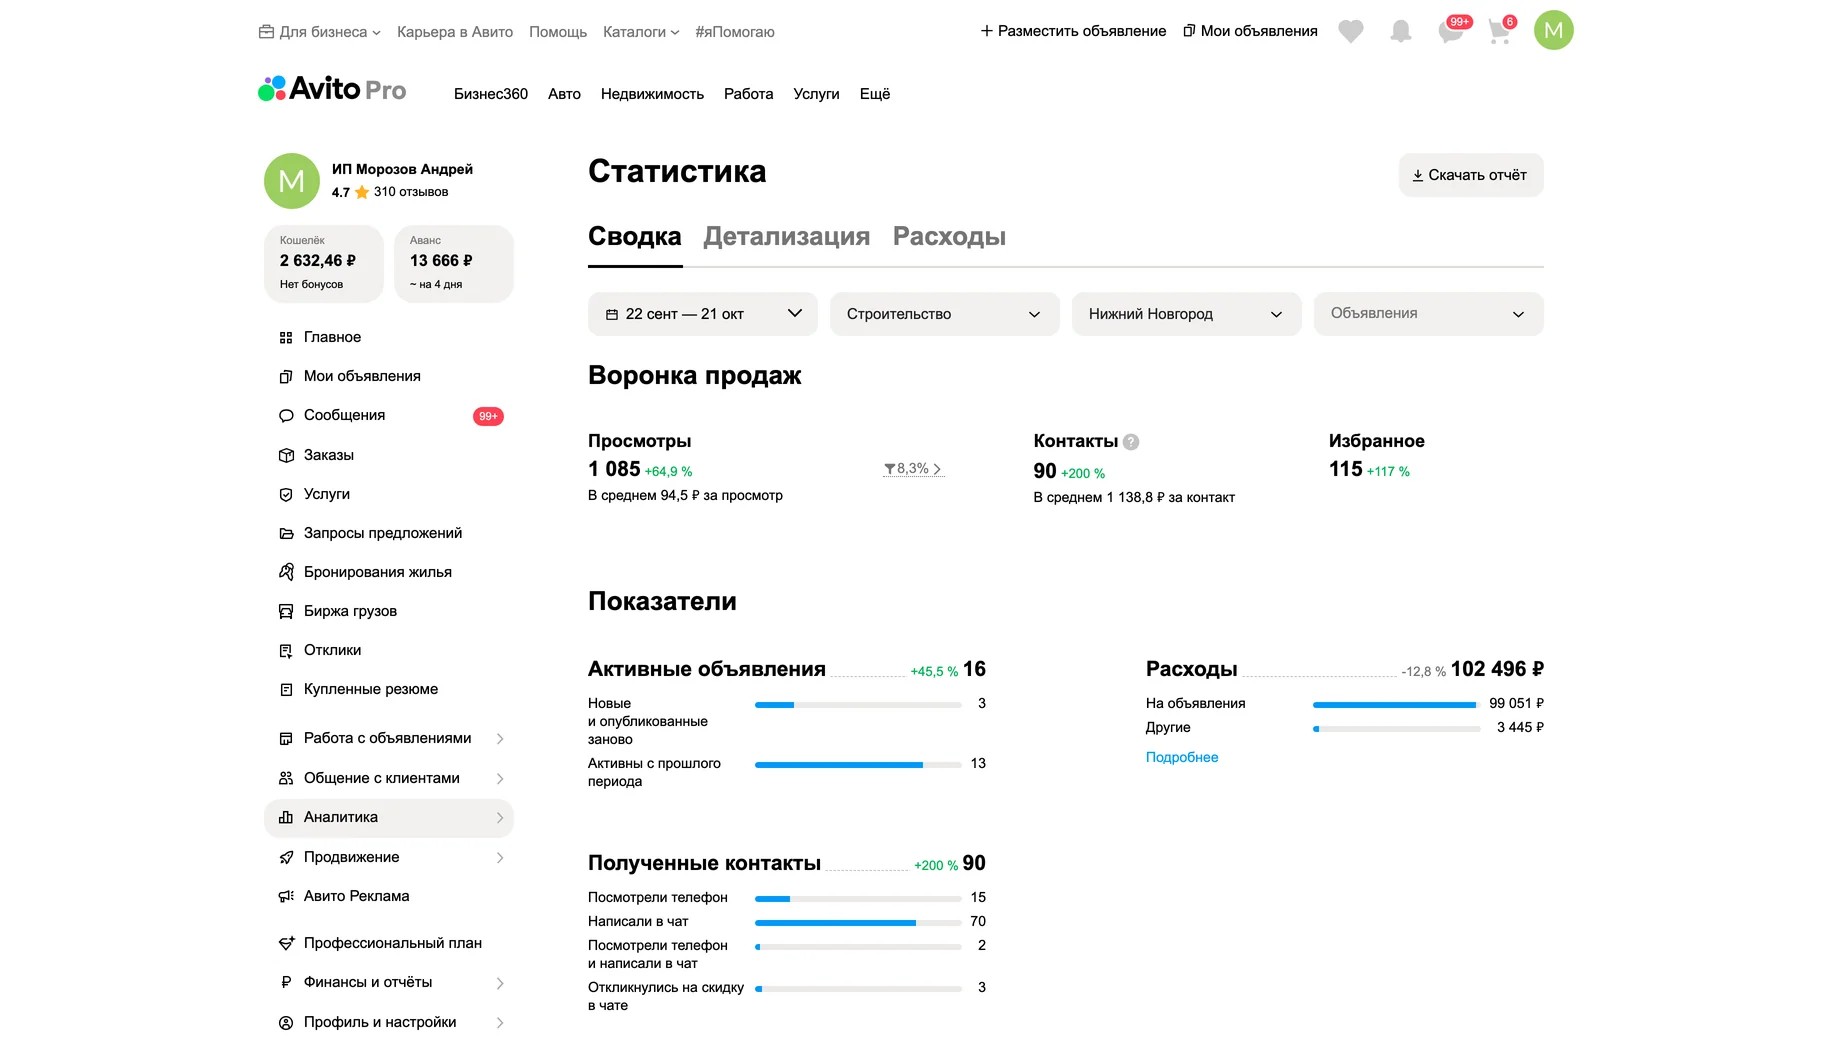Viewport: 1832px width, 1040px height.
Task: Open Работа in main navigation
Action: click(x=749, y=94)
